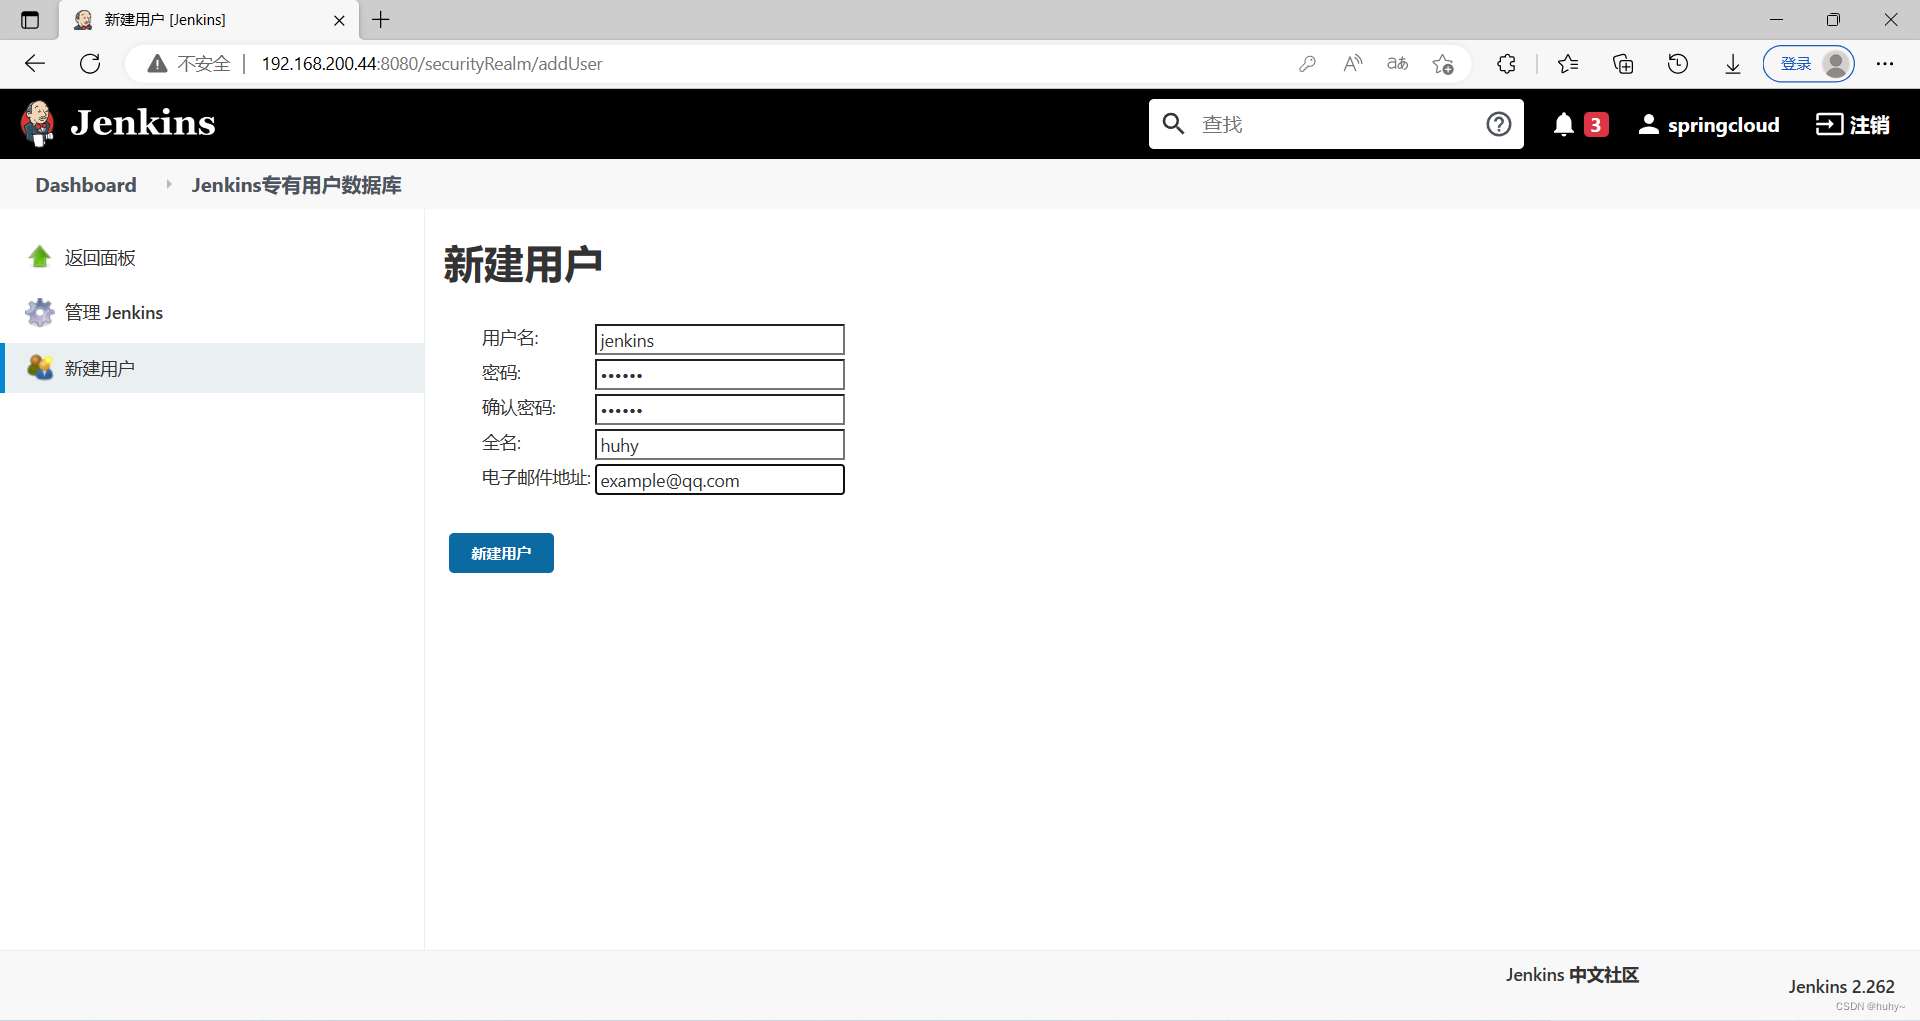Click the 电子邮件地址: label
Image resolution: width=1920 pixels, height=1021 pixels.
click(x=536, y=478)
